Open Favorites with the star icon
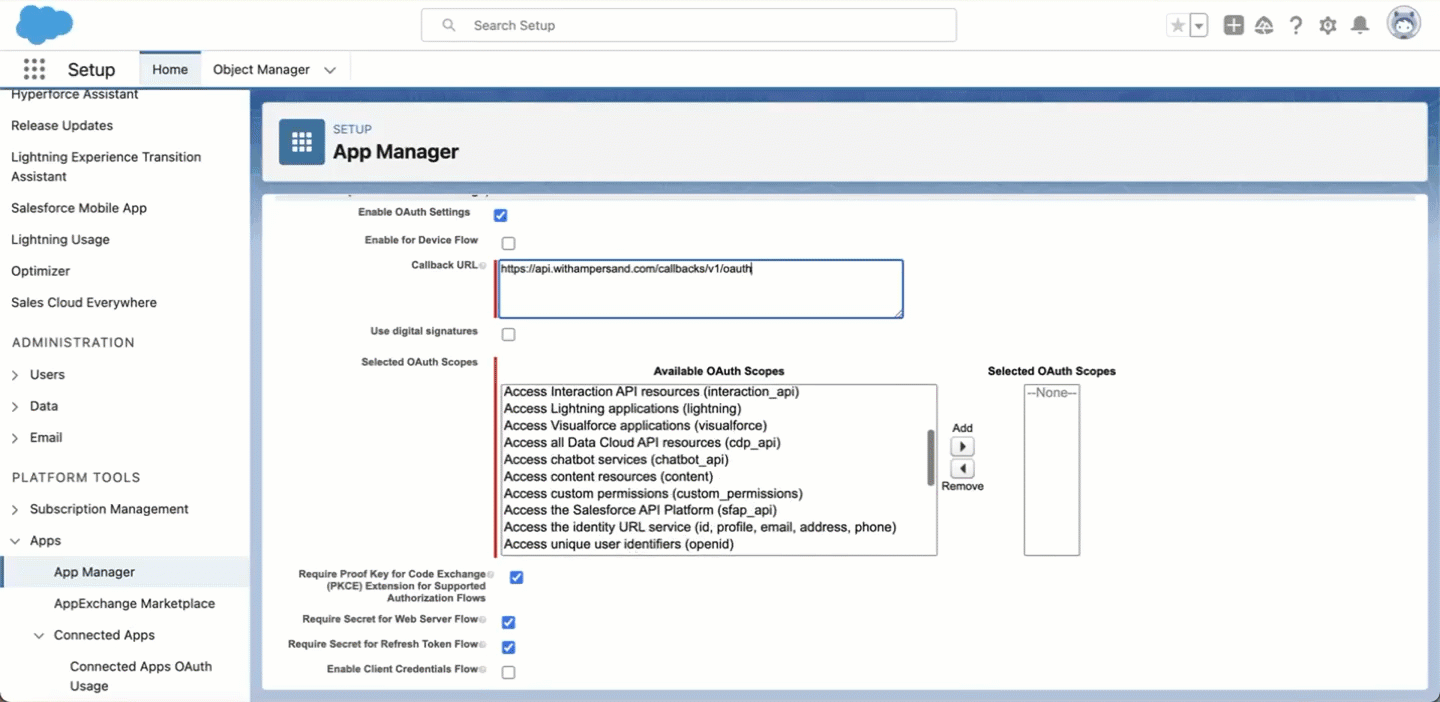This screenshot has width=1440, height=702. point(1180,24)
